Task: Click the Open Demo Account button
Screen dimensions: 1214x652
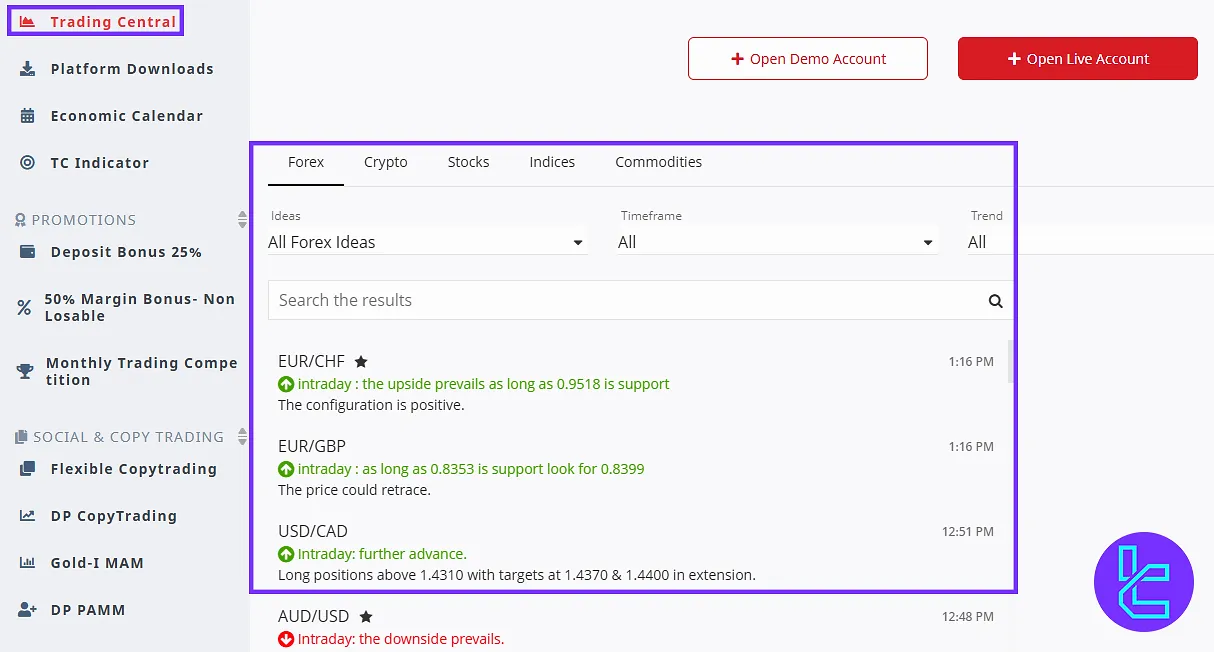Action: click(807, 59)
